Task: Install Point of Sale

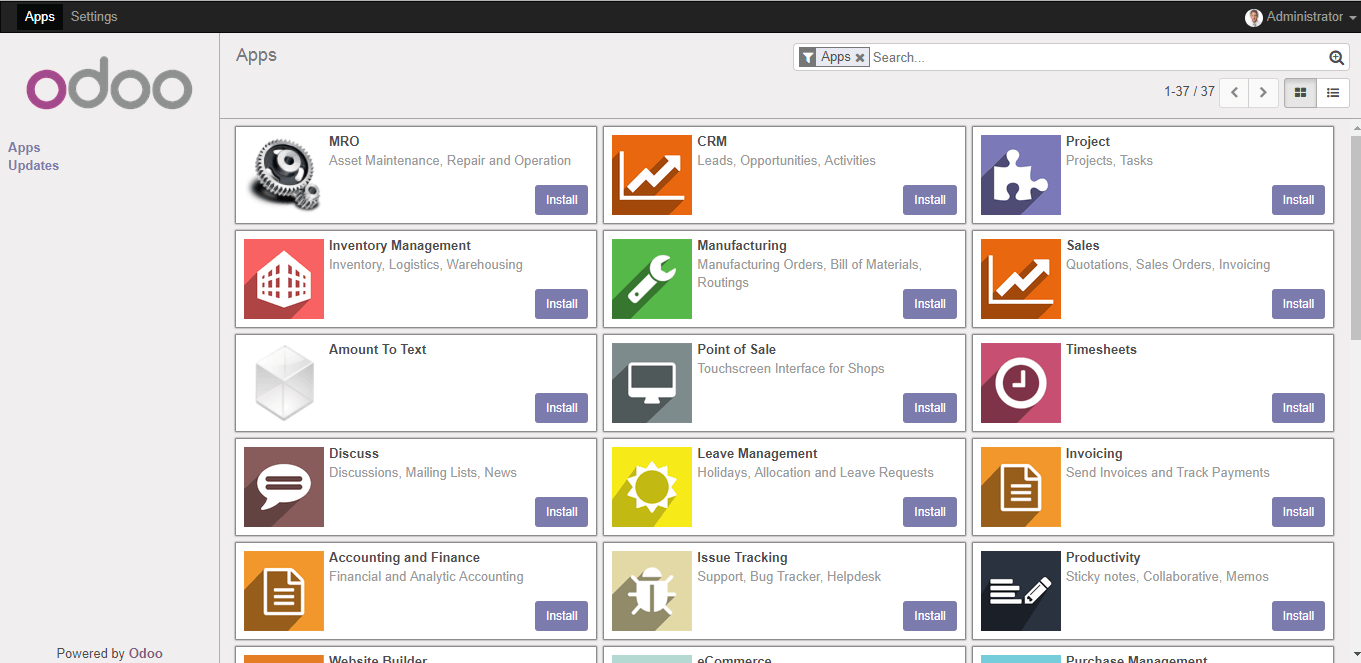Action: pos(929,408)
